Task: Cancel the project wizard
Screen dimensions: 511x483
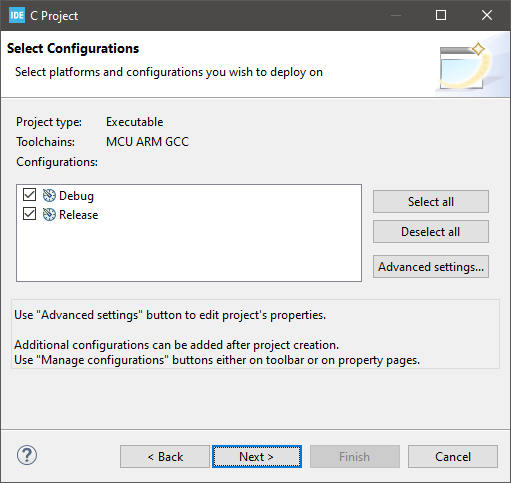Action: coord(453,457)
